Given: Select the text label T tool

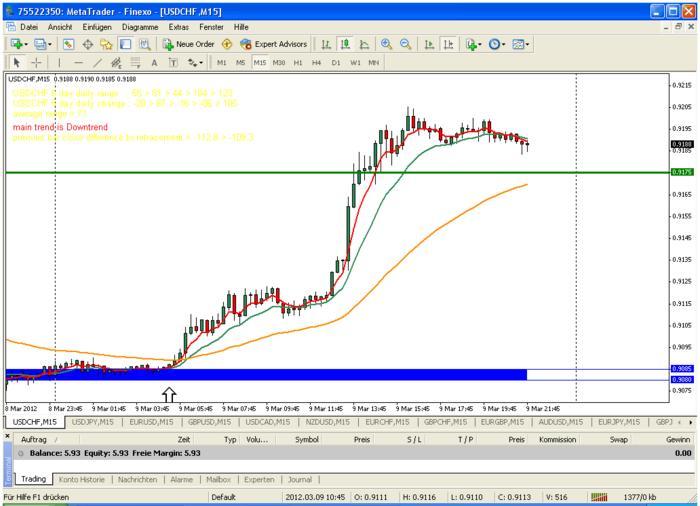Looking at the screenshot, I should click(x=173, y=63).
